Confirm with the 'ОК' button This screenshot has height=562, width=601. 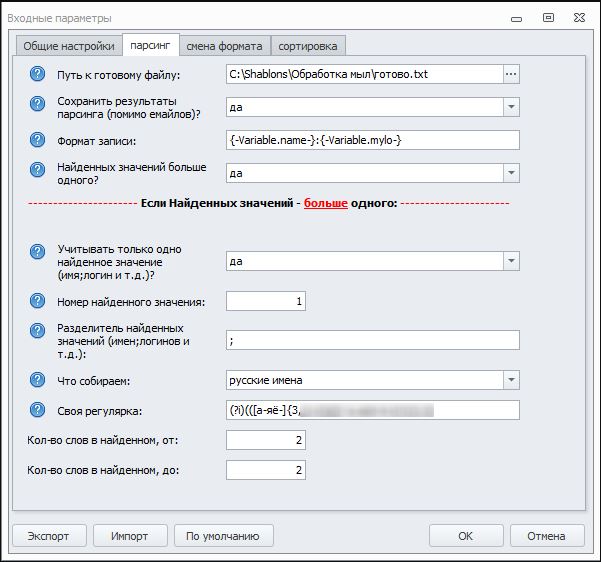tap(466, 536)
